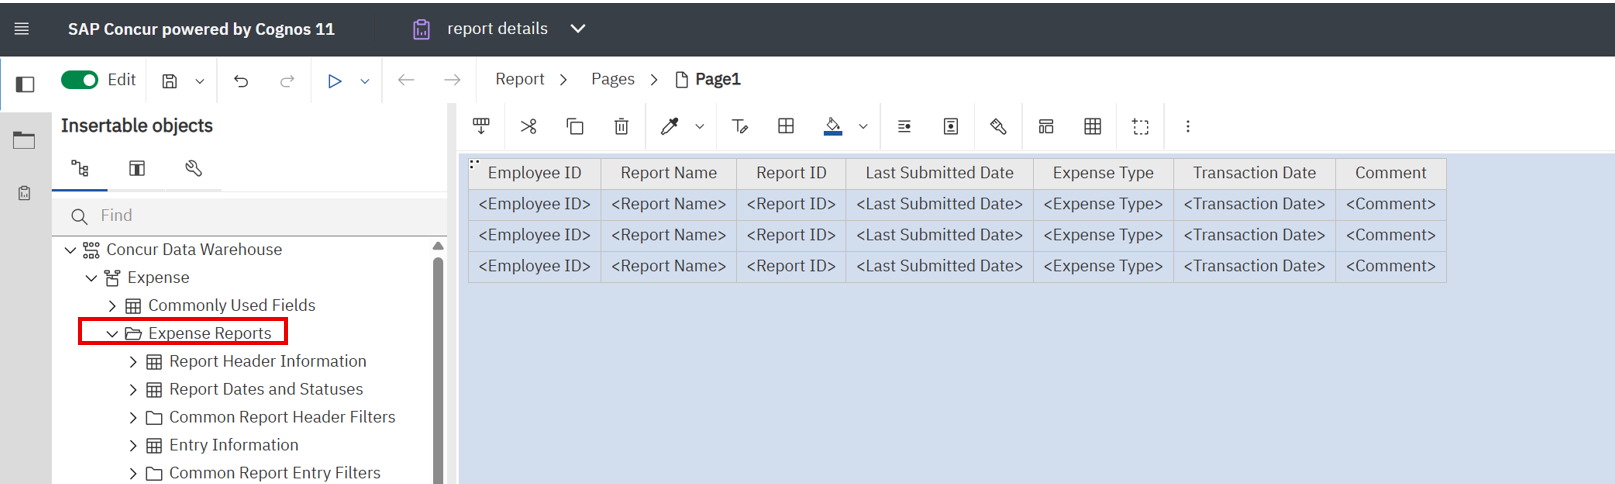Expand Entry Information
The width and height of the screenshot is (1615, 484).
coord(133,446)
